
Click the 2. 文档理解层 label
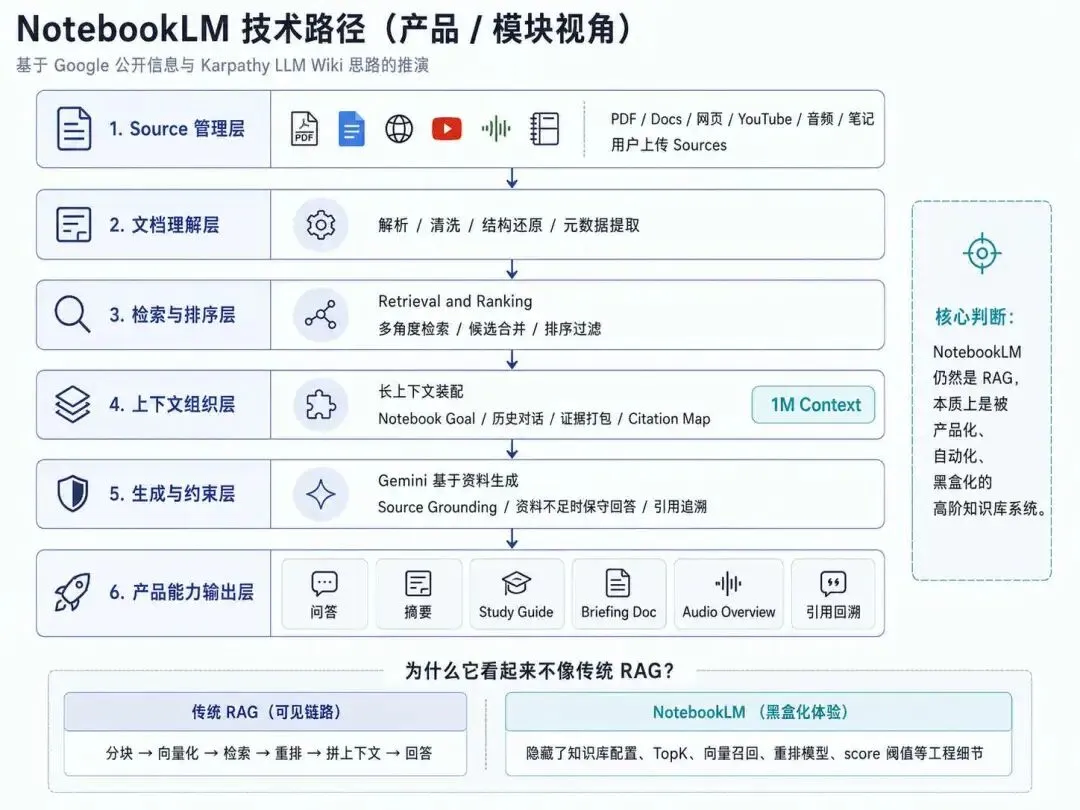click(x=164, y=225)
